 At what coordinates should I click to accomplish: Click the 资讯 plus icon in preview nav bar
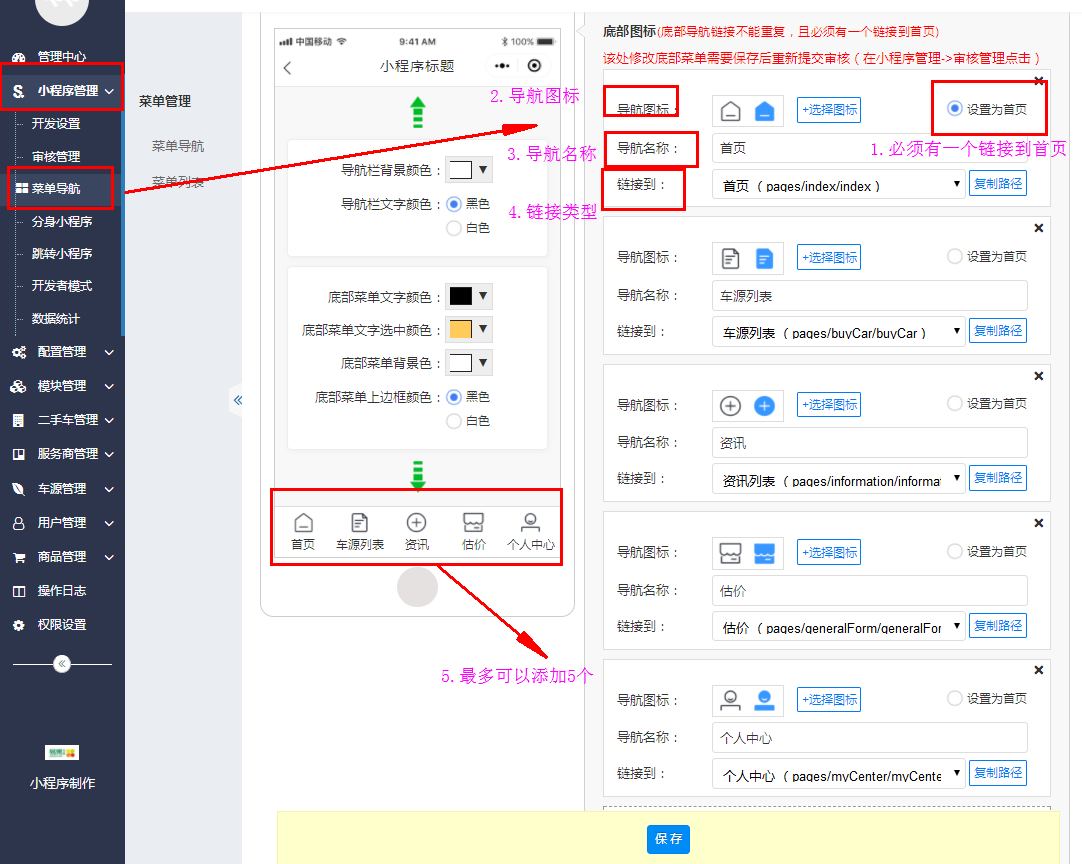tap(416, 521)
